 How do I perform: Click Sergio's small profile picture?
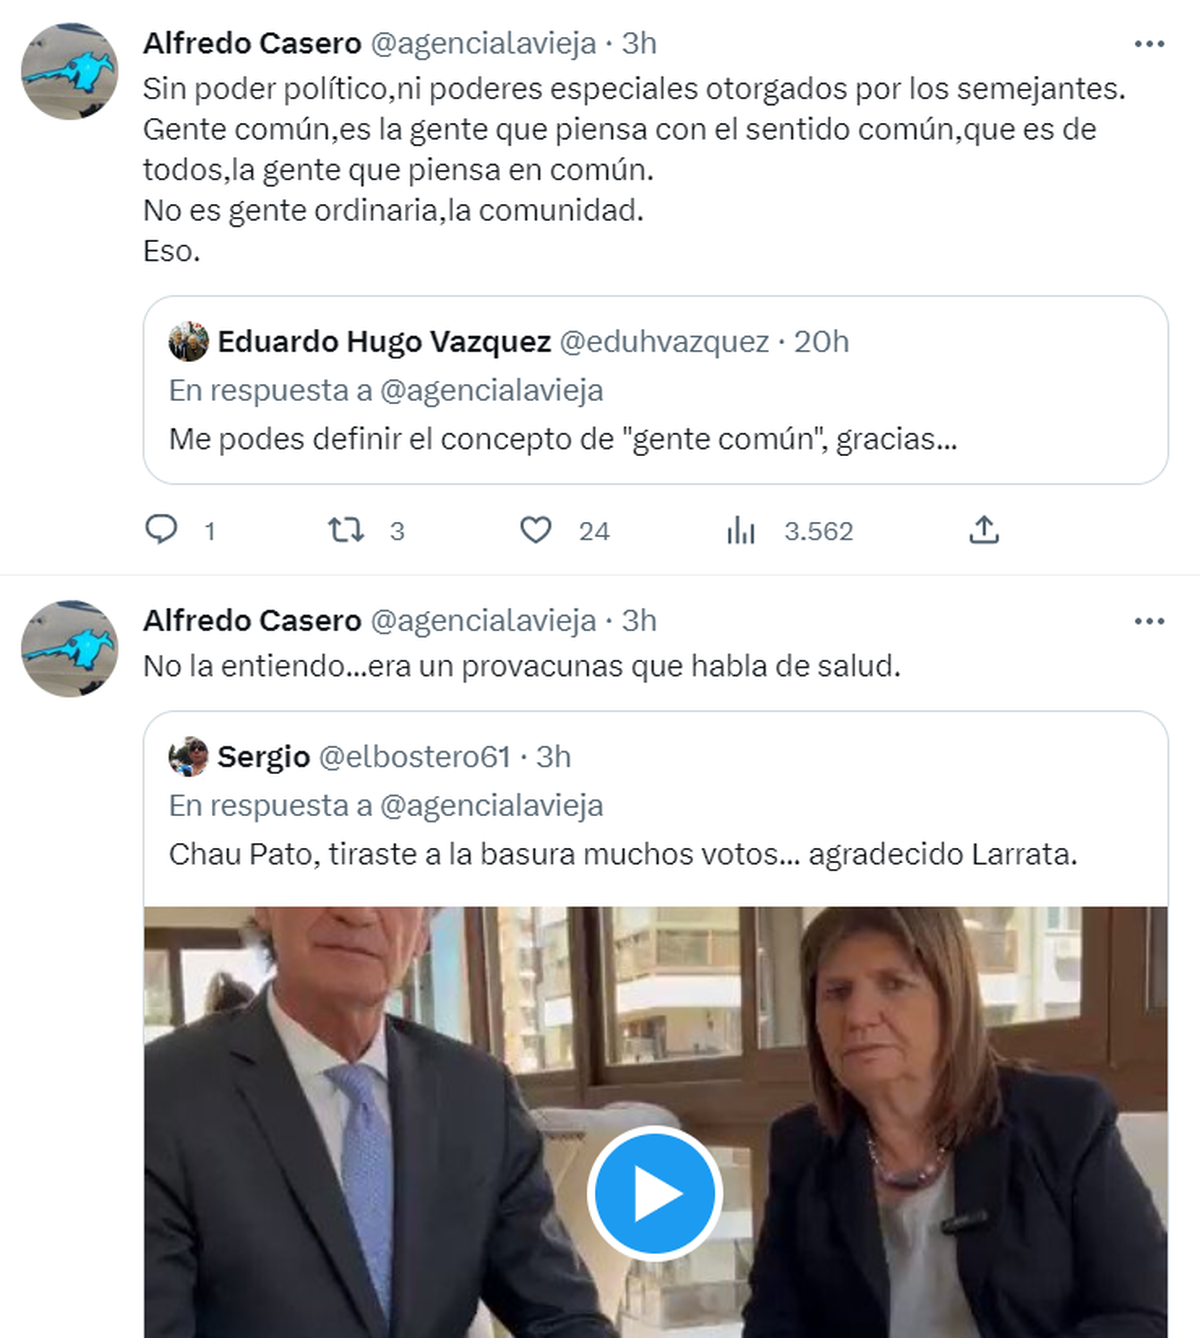tap(188, 757)
